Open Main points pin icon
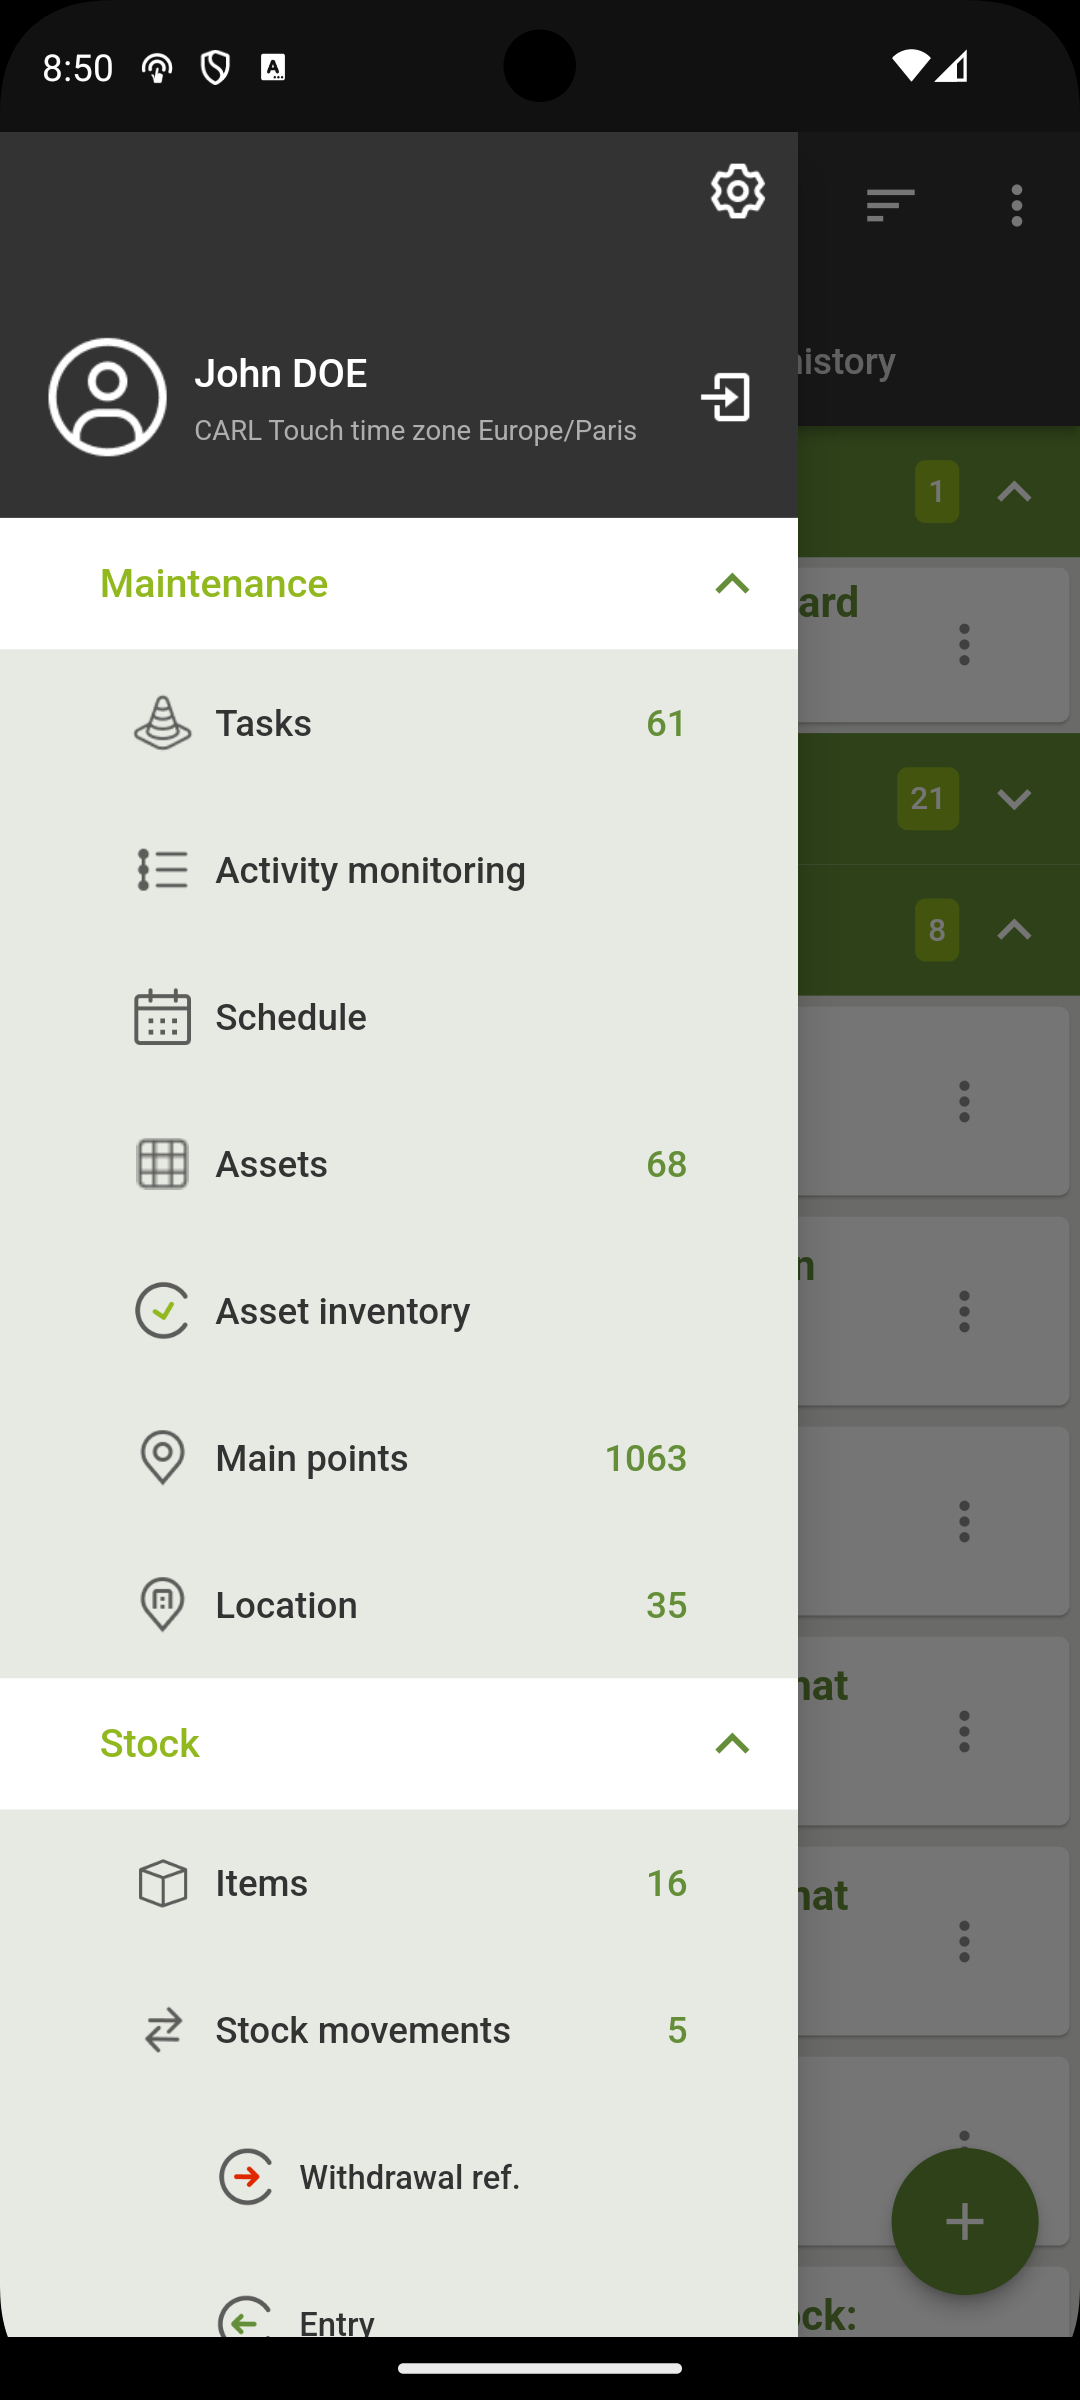Image resolution: width=1080 pixels, height=2400 pixels. point(162,1458)
